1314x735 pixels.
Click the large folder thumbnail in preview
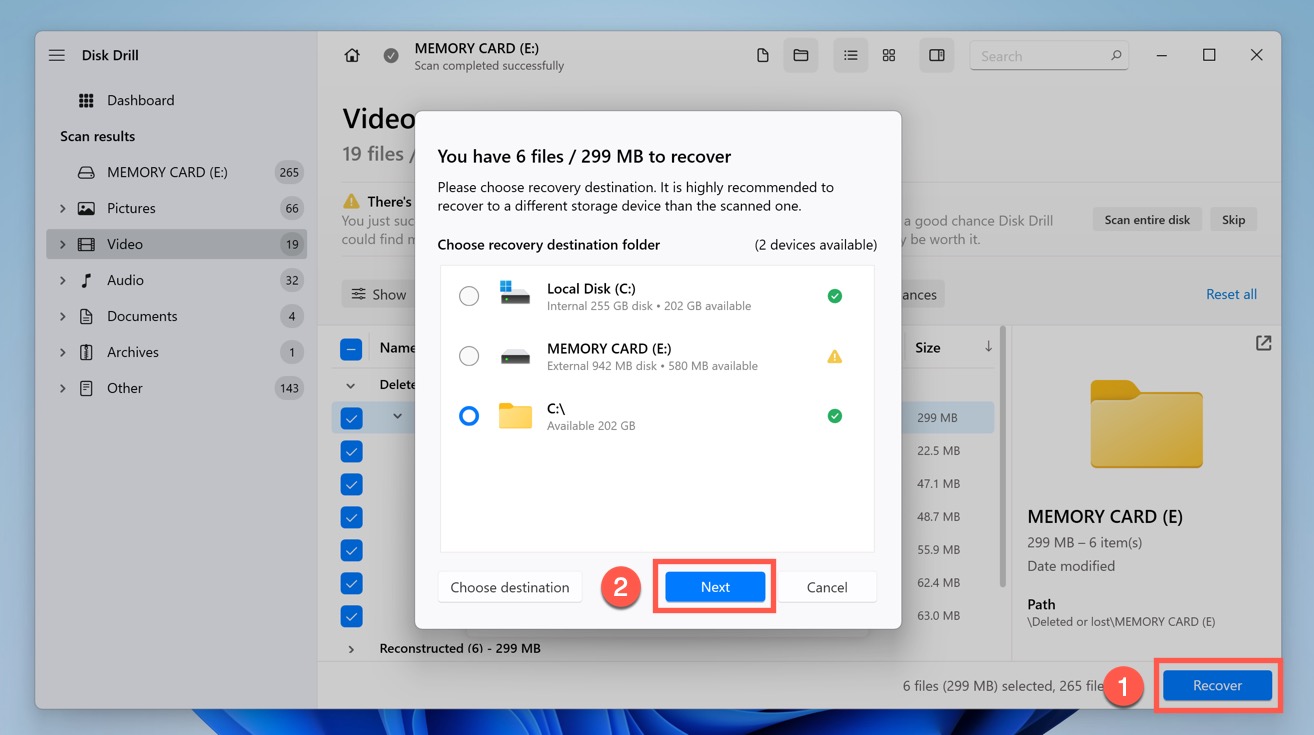[1146, 424]
